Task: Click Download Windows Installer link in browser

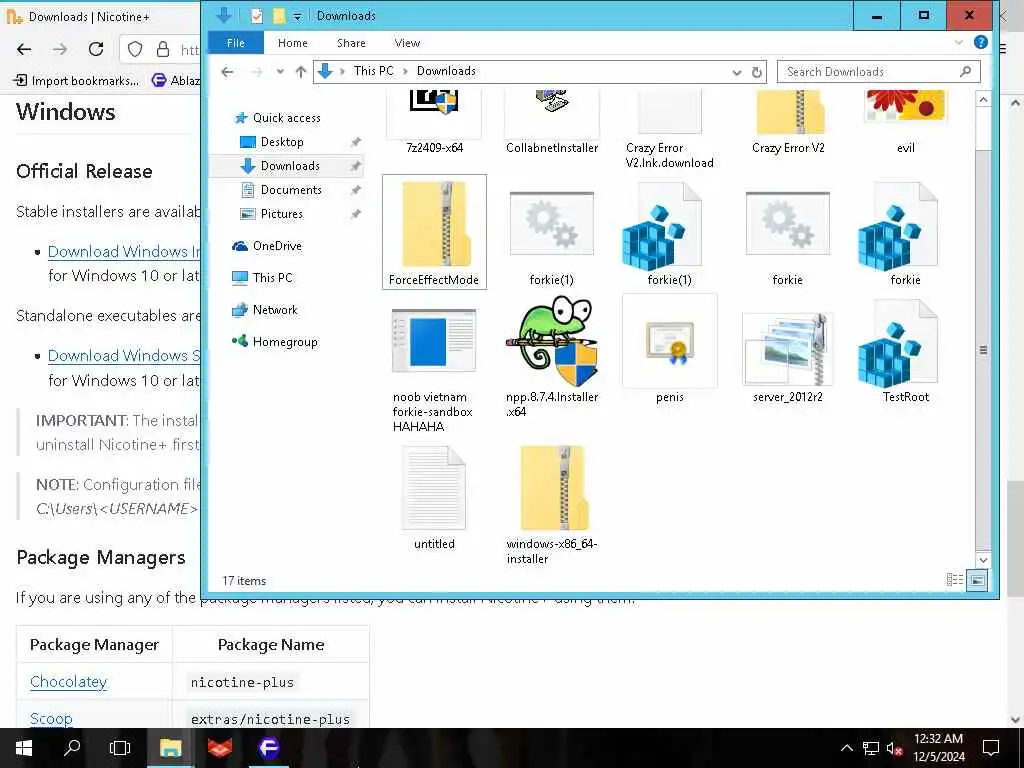Action: click(x=124, y=251)
